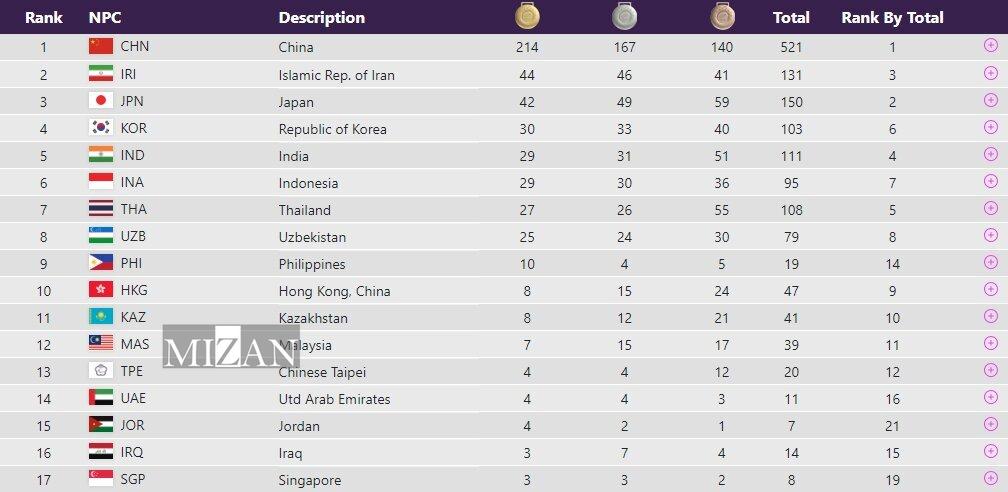Click the Philippines flag icon
The width and height of the screenshot is (1008, 492).
click(x=100, y=263)
